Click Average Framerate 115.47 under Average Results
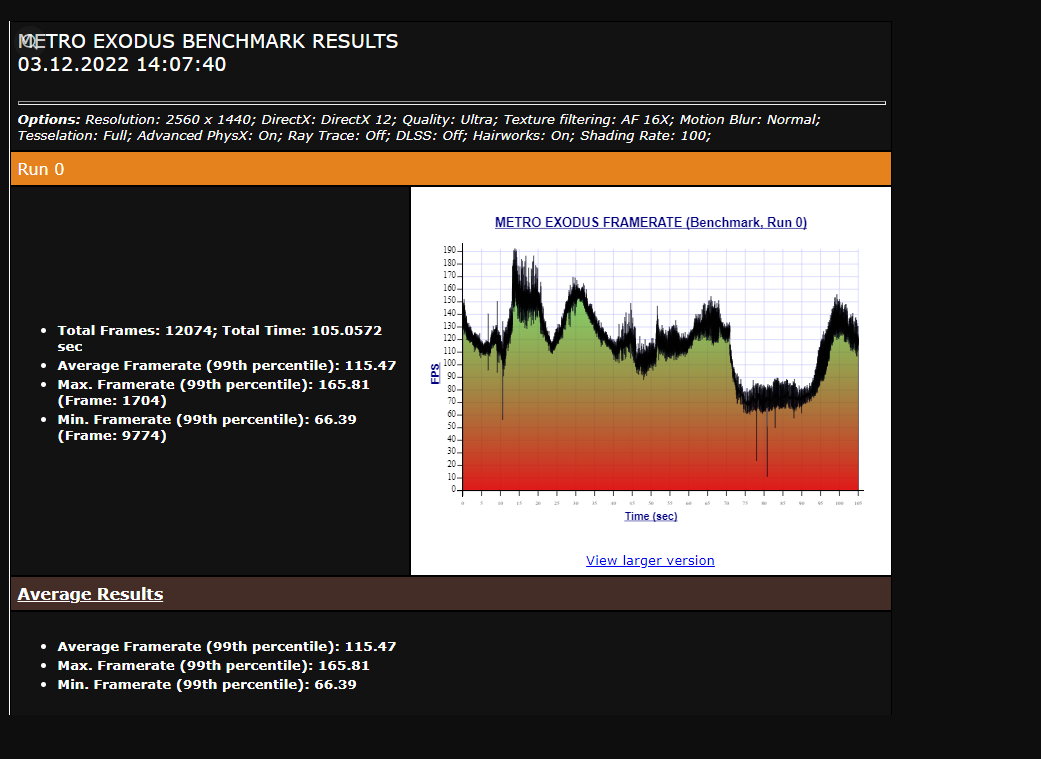Screen dimensions: 1041x759 click(226, 646)
